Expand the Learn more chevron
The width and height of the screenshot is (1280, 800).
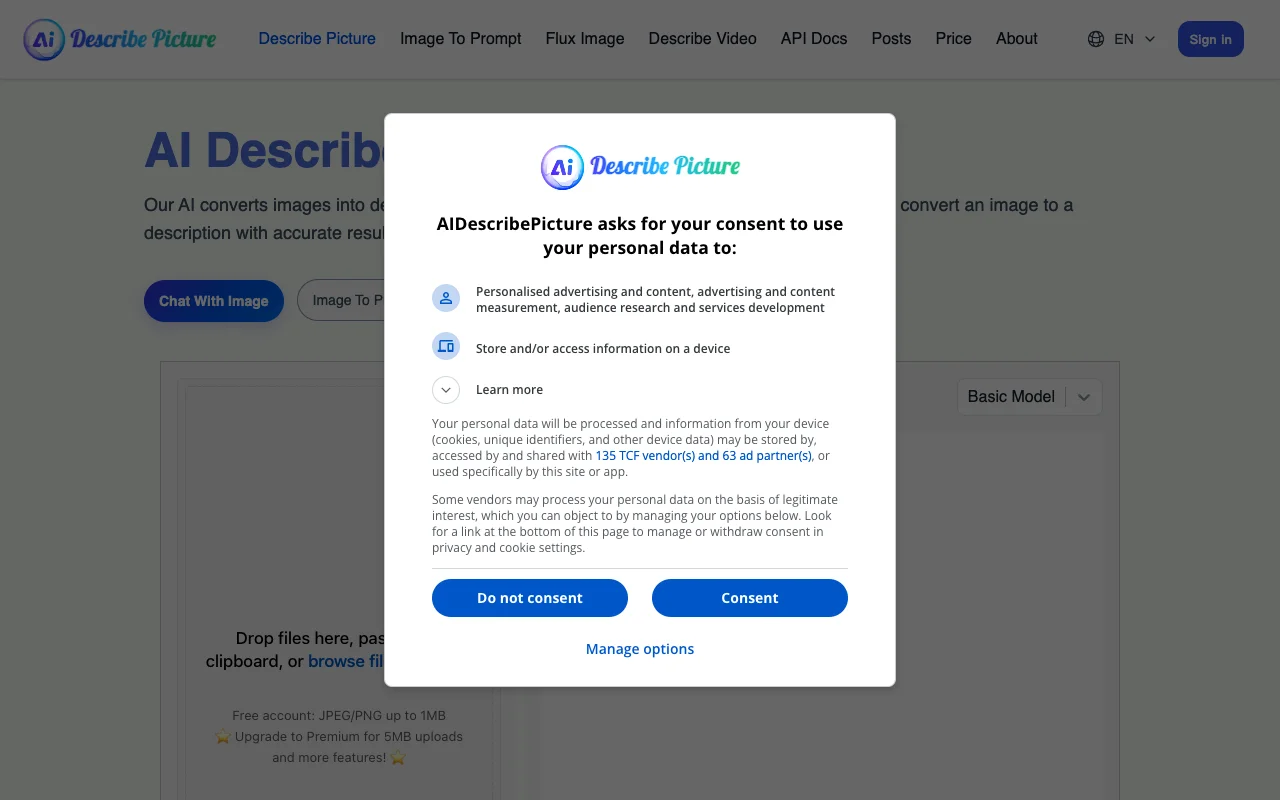446,390
